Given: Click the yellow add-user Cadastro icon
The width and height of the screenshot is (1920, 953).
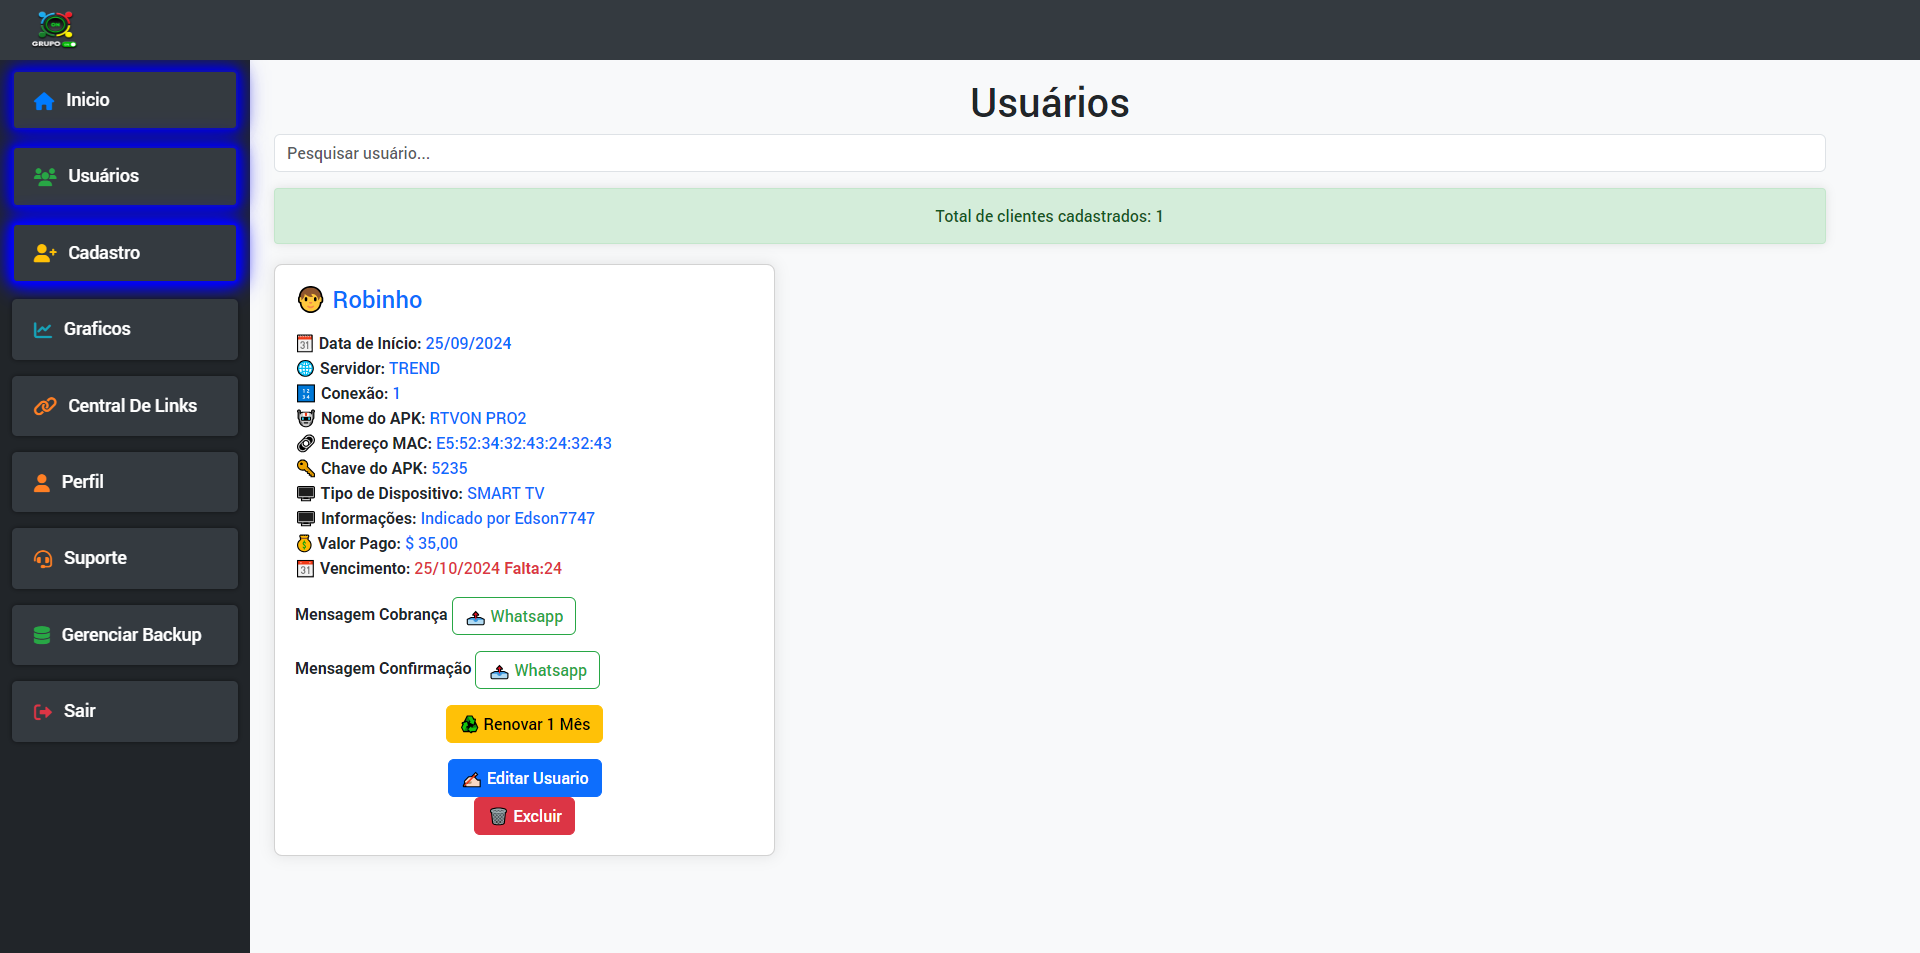Looking at the screenshot, I should point(45,254).
